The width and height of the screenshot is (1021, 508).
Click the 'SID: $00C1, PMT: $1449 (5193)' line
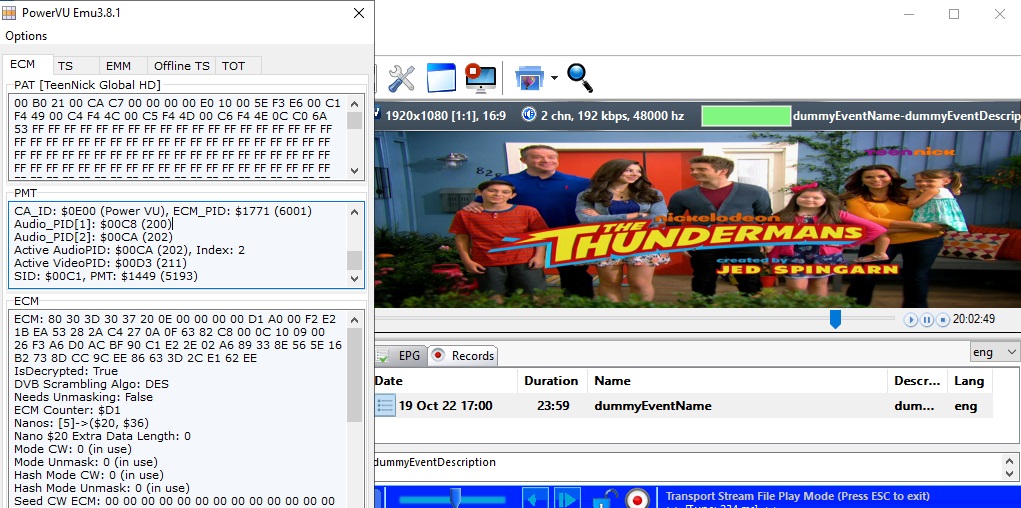coord(105,276)
